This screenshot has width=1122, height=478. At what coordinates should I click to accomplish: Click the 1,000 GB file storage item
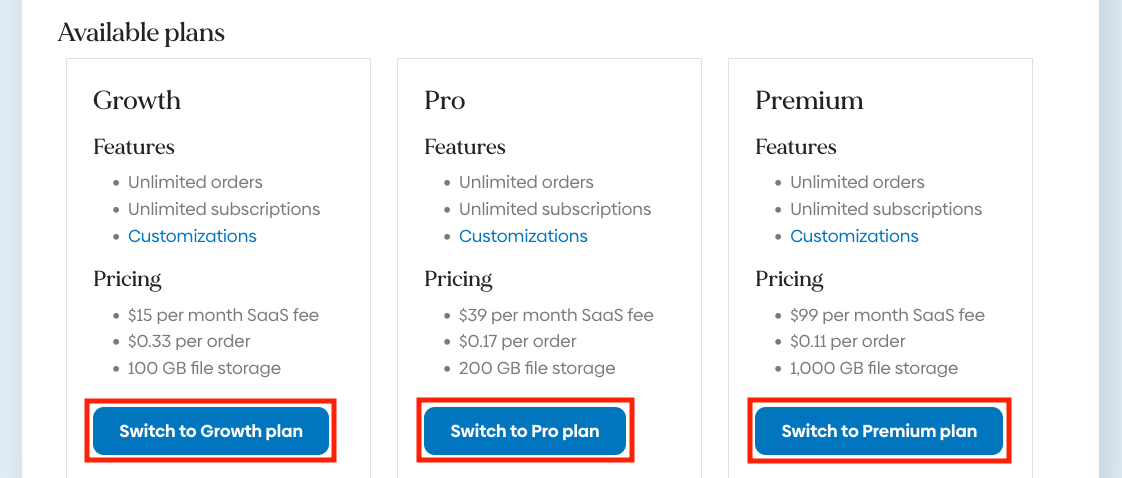[x=874, y=368]
